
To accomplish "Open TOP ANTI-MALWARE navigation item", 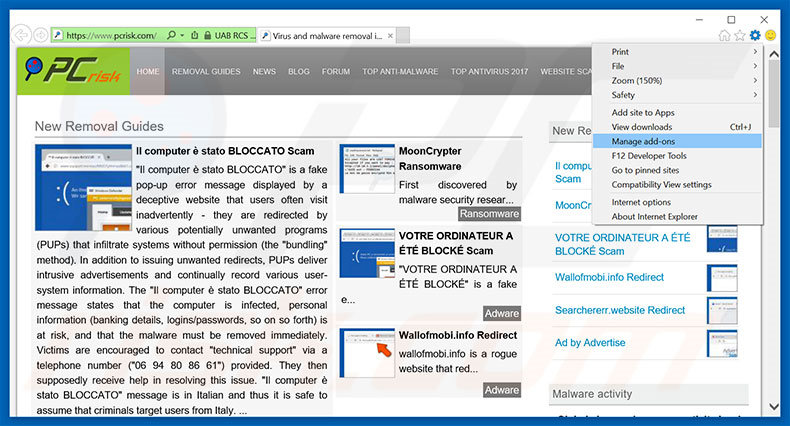I will tap(400, 72).
